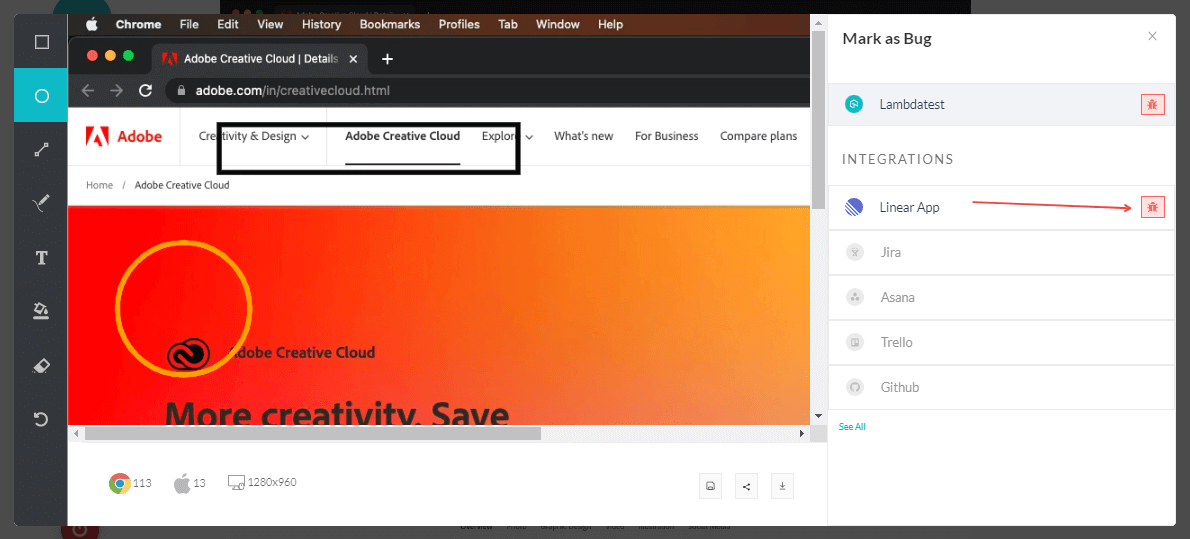The height and width of the screenshot is (539, 1190).
Task: Close the Mark as Bug panel
Action: coord(1152,37)
